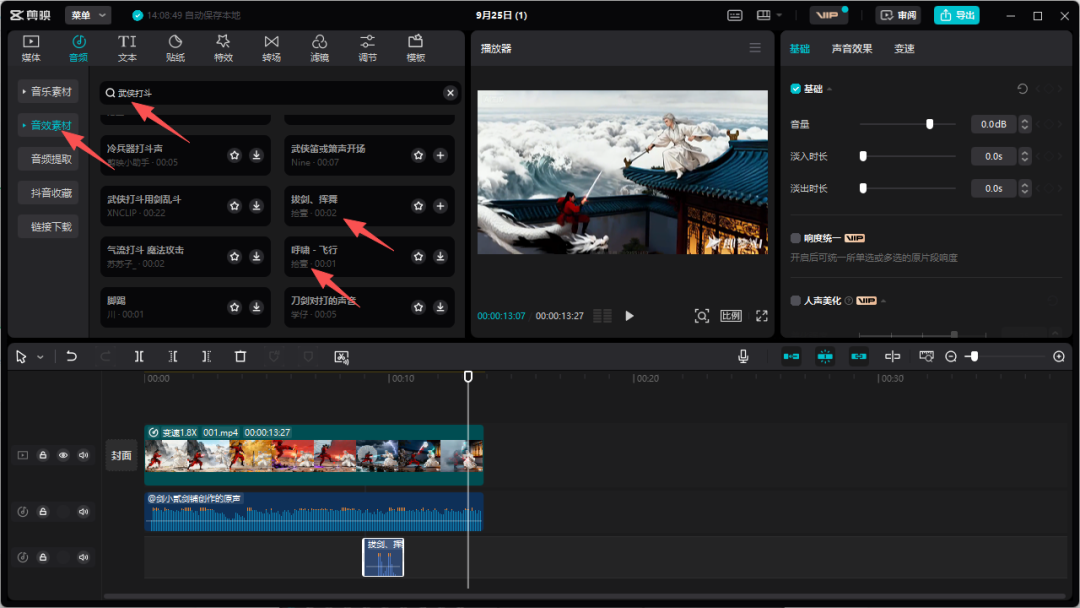
Task: Enable the 响度统一 loudness checkbox
Action: tap(796, 238)
